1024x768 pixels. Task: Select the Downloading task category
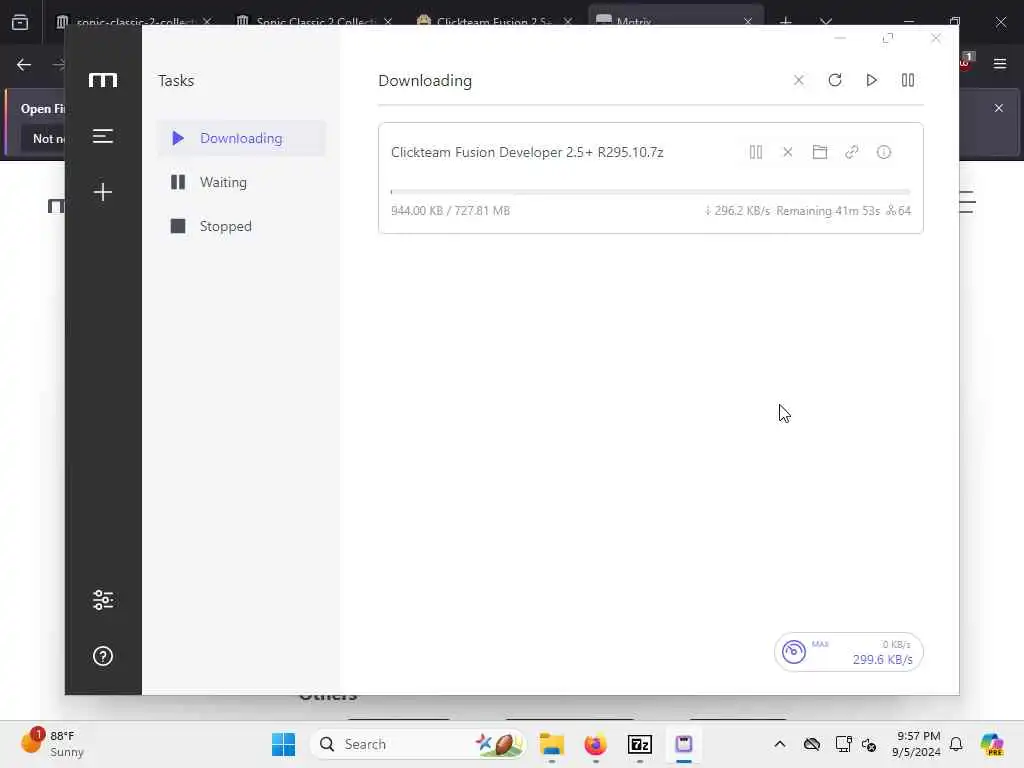tap(241, 138)
